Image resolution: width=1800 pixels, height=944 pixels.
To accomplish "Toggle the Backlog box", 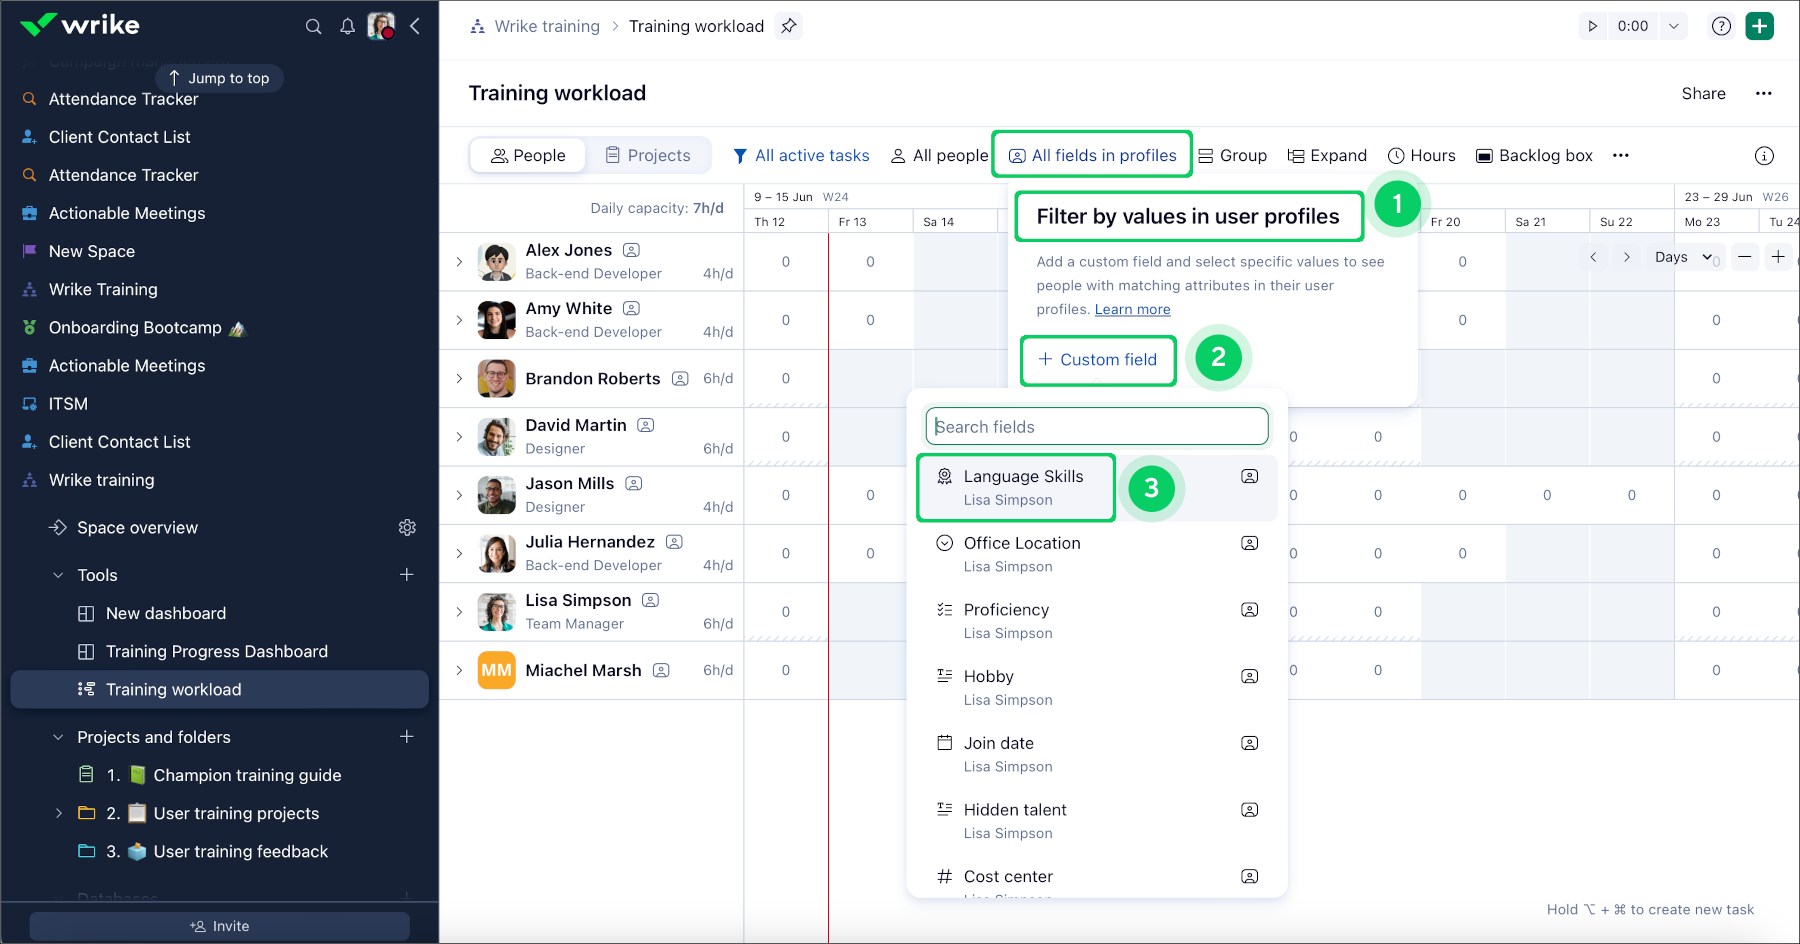I will pyautogui.click(x=1534, y=155).
